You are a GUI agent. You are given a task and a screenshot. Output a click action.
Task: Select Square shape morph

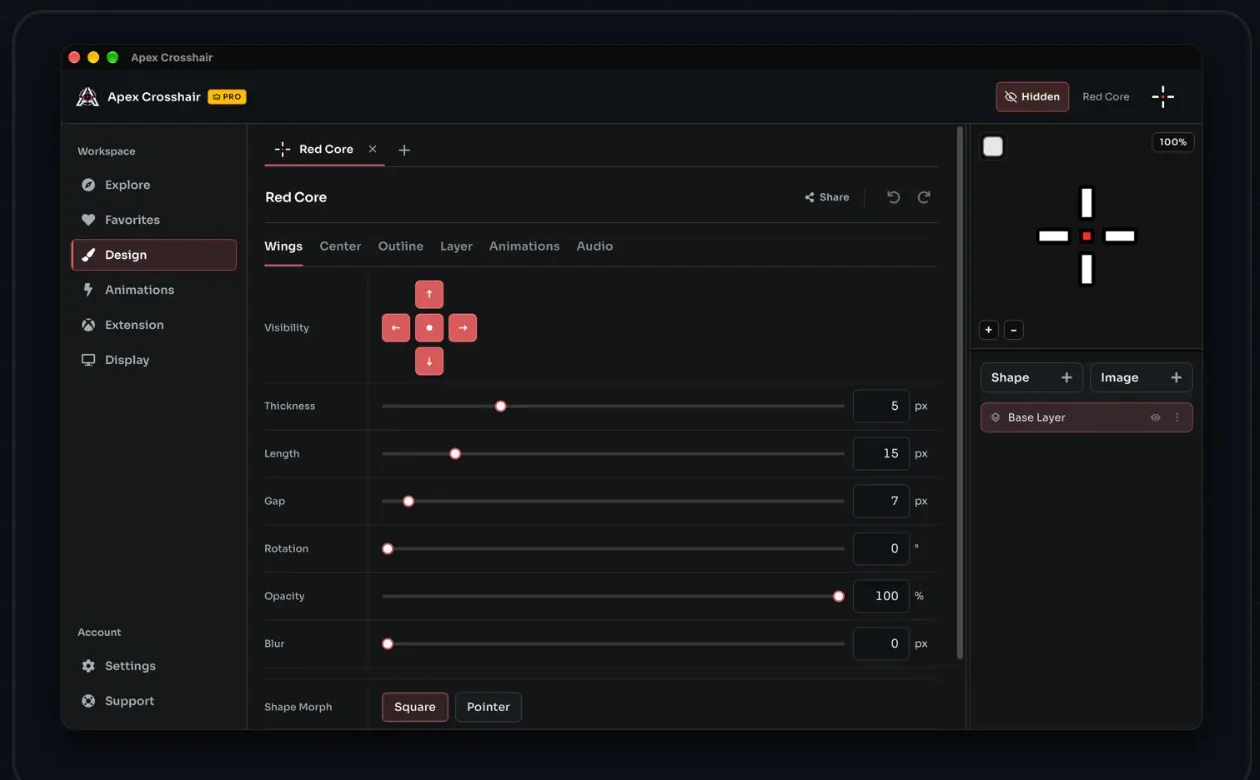click(415, 707)
